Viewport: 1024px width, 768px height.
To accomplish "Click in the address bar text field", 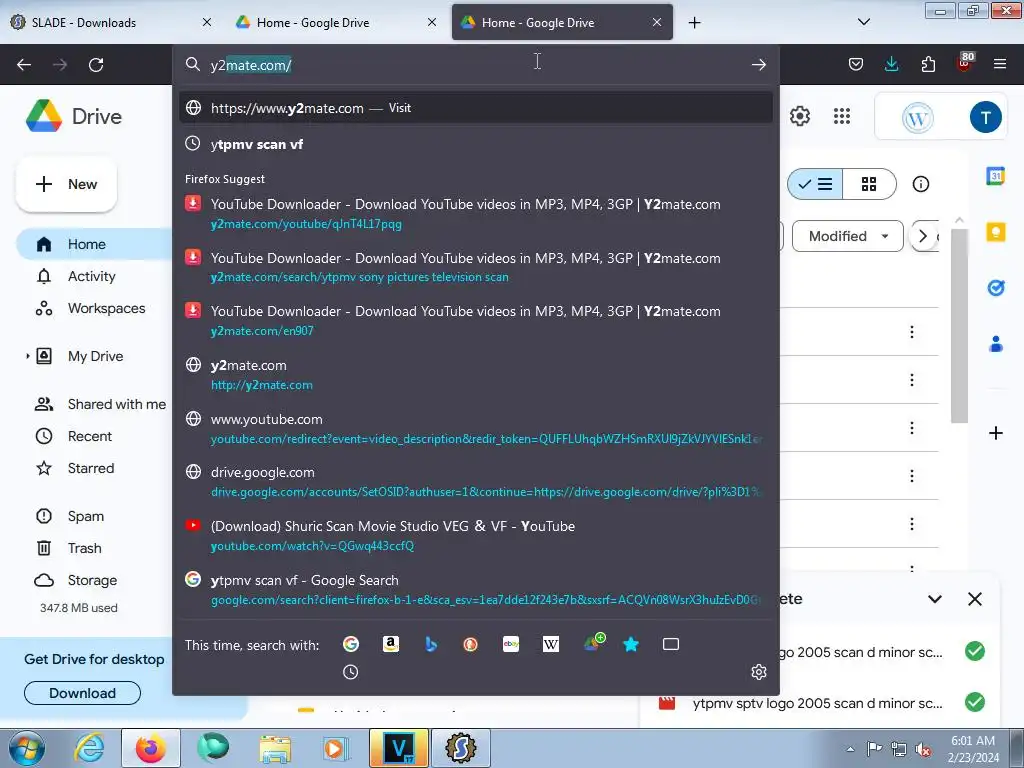I will click(477, 65).
